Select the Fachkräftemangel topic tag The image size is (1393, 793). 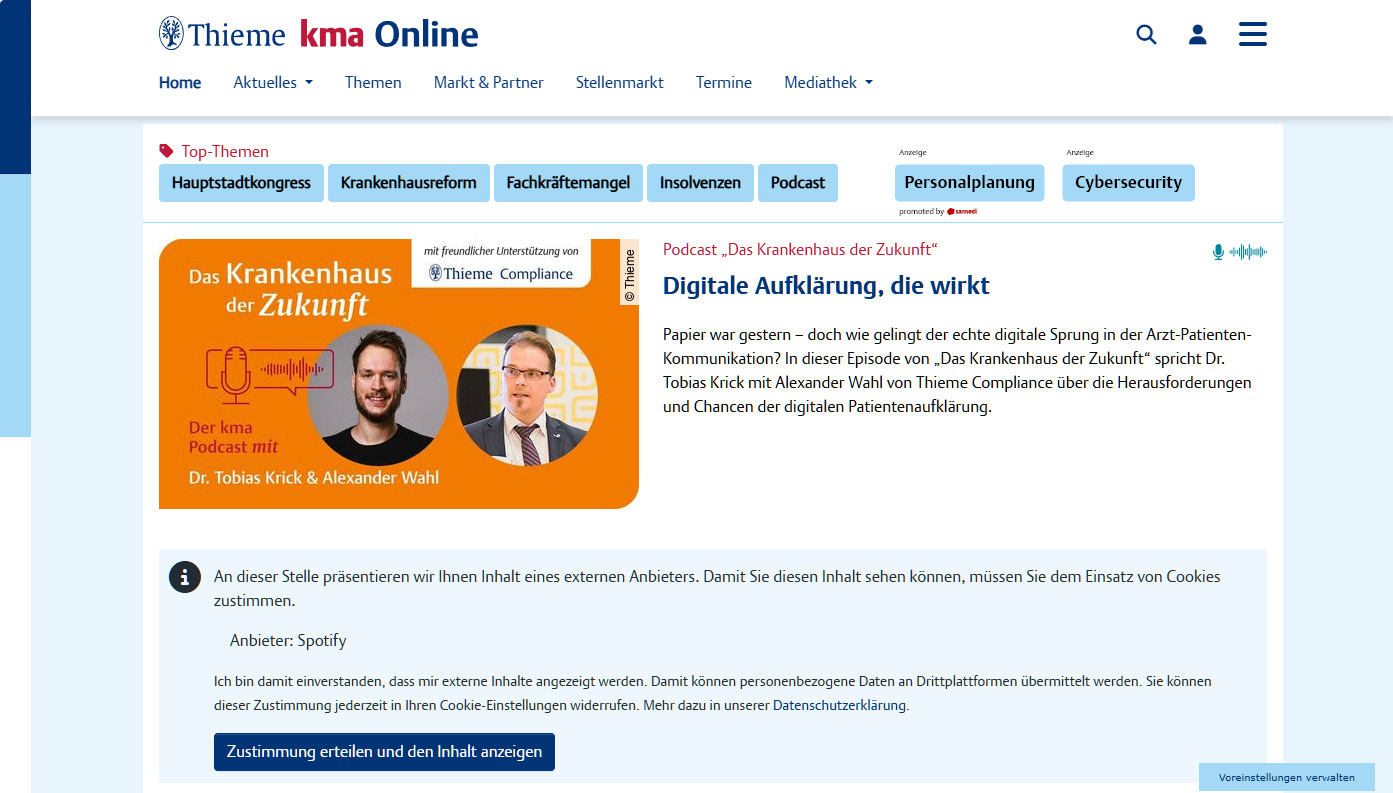pos(568,183)
